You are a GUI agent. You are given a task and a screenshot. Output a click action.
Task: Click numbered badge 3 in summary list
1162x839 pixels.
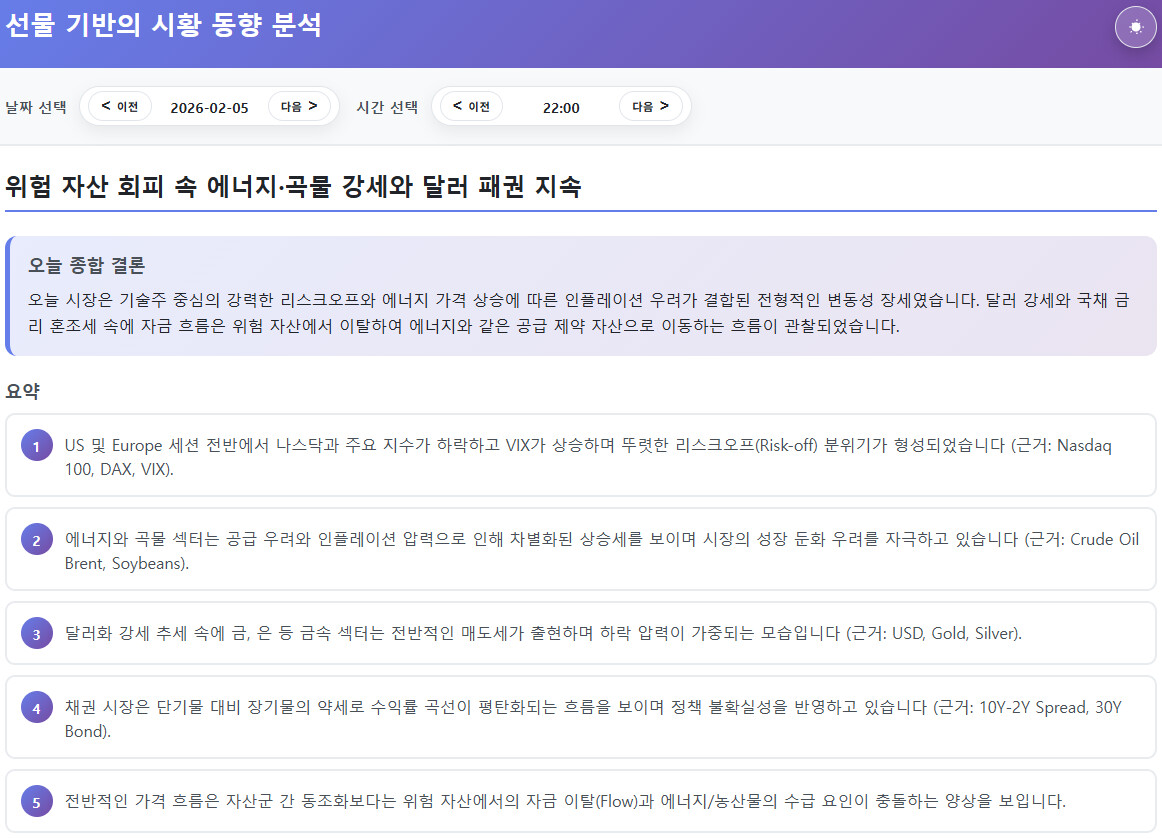[x=36, y=634]
